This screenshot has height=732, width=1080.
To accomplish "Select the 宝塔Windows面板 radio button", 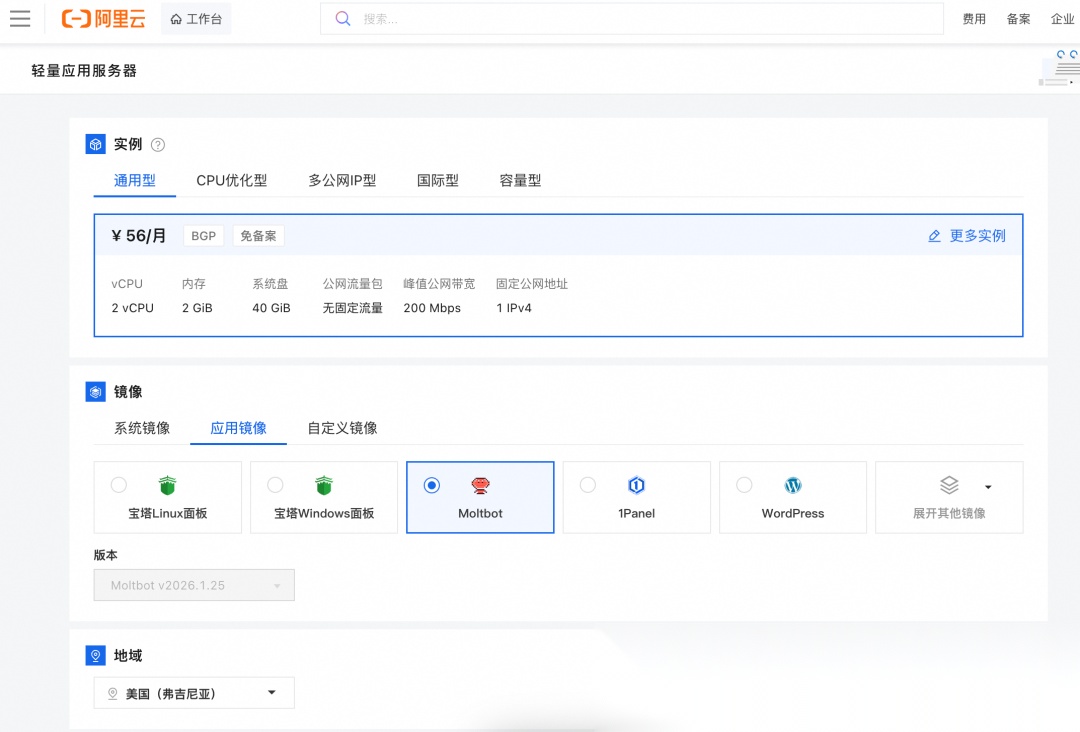I will 275,485.
